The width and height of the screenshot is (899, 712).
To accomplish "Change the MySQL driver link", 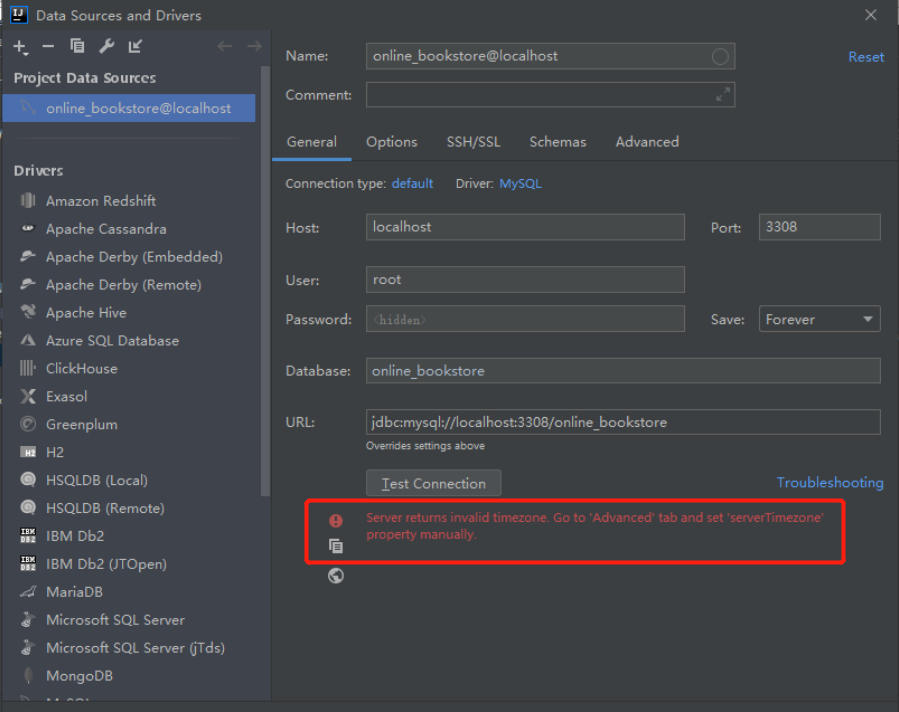I will [x=520, y=183].
